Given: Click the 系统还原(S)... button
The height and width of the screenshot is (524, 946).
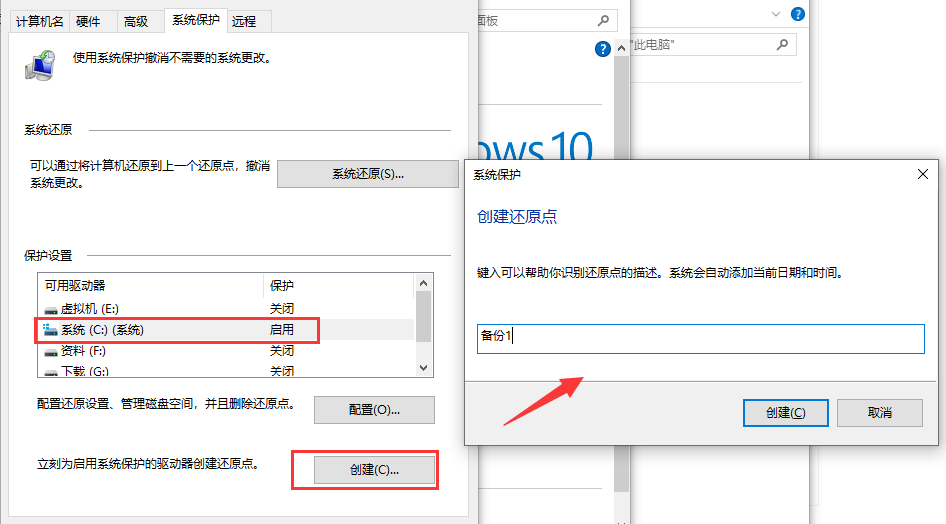Looking at the screenshot, I should coord(368,174).
